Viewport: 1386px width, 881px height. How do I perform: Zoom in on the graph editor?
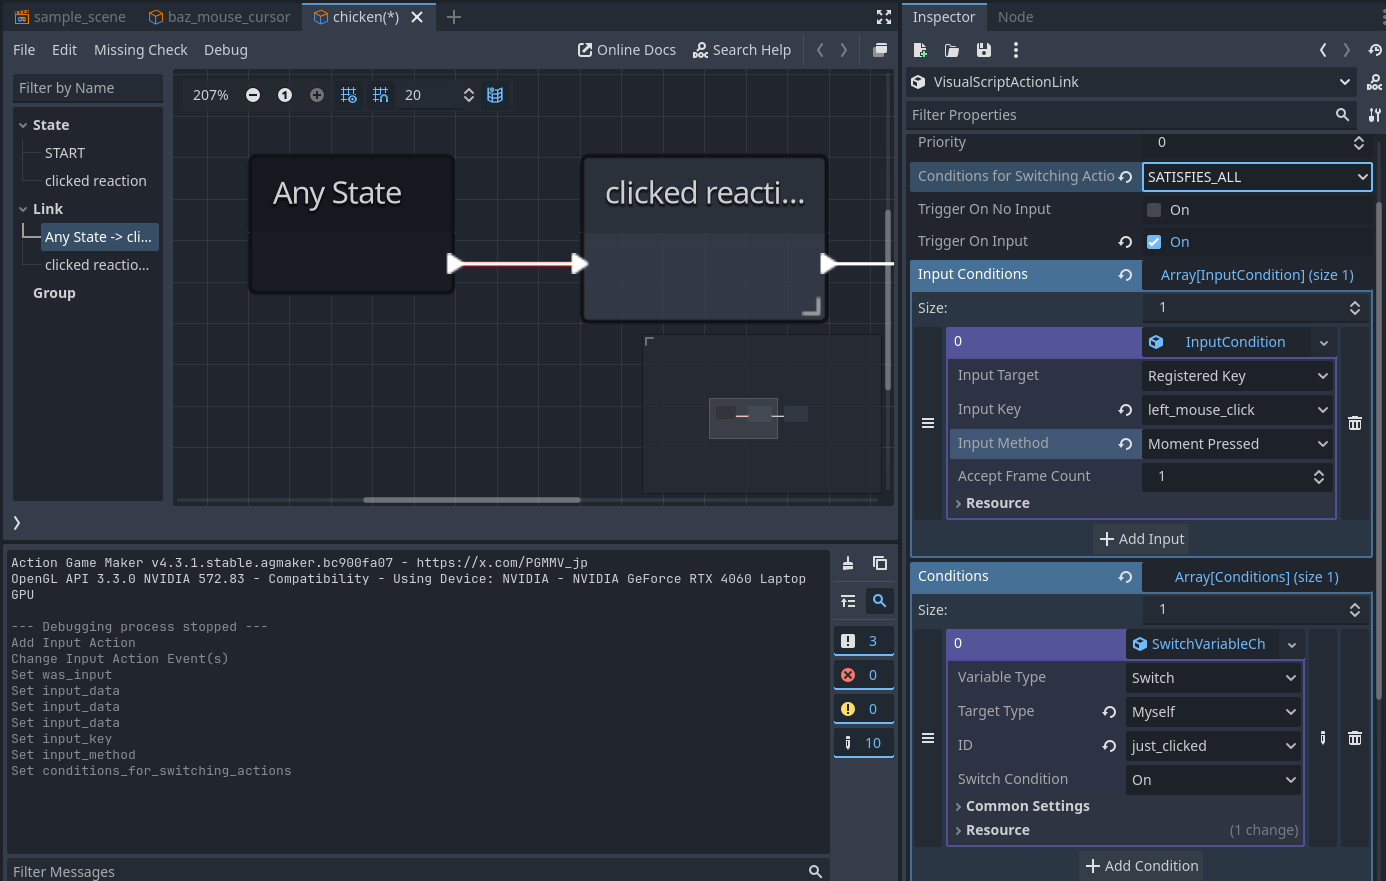(317, 95)
